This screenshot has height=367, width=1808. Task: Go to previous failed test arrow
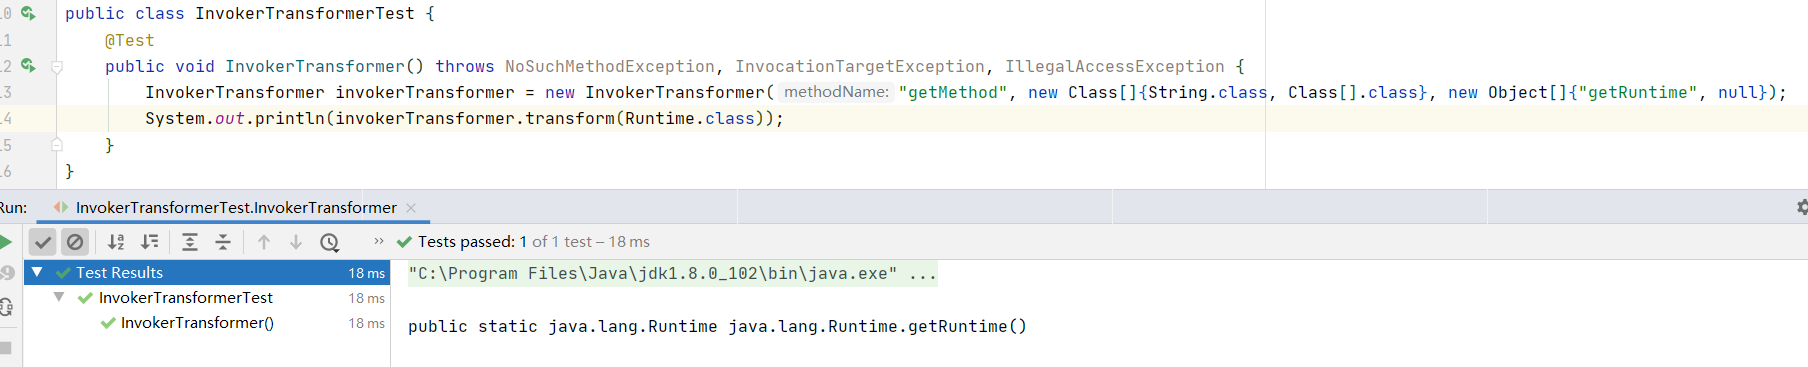[x=264, y=242]
